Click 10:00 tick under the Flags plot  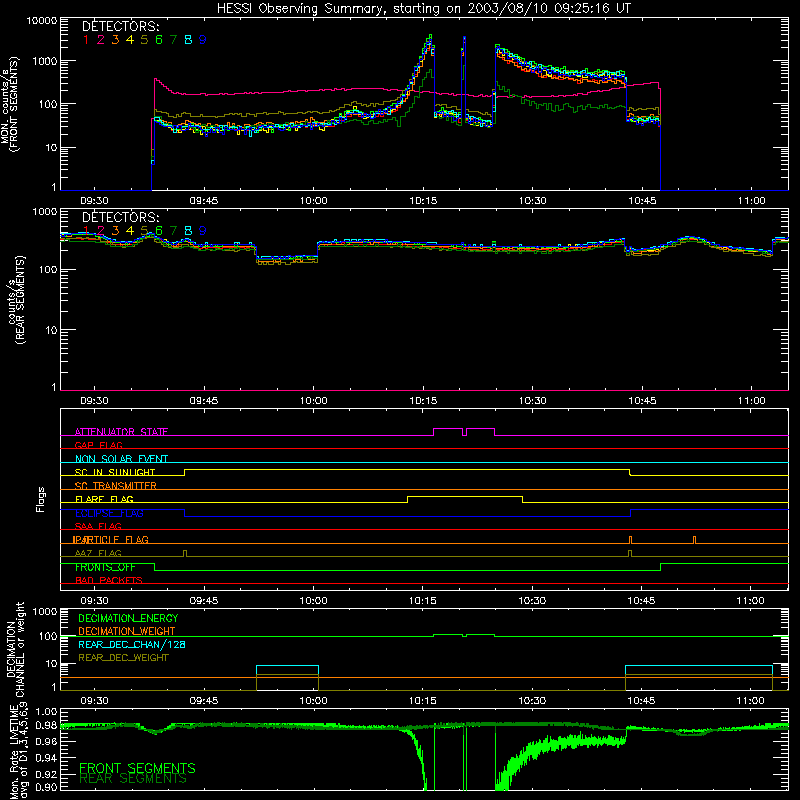click(x=313, y=601)
